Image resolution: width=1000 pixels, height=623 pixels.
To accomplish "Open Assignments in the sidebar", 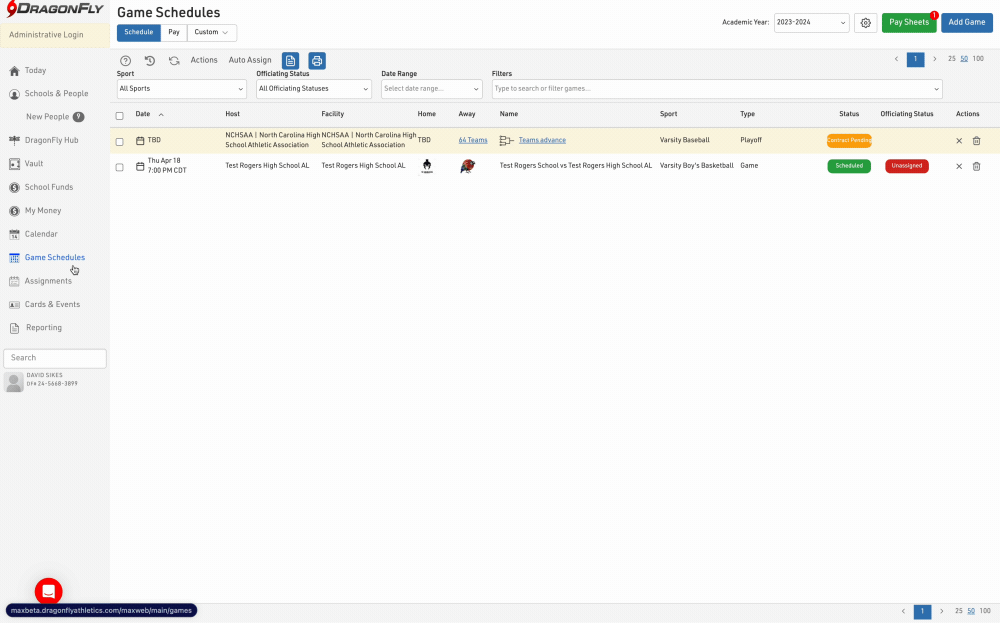I will pyautogui.click(x=48, y=281).
